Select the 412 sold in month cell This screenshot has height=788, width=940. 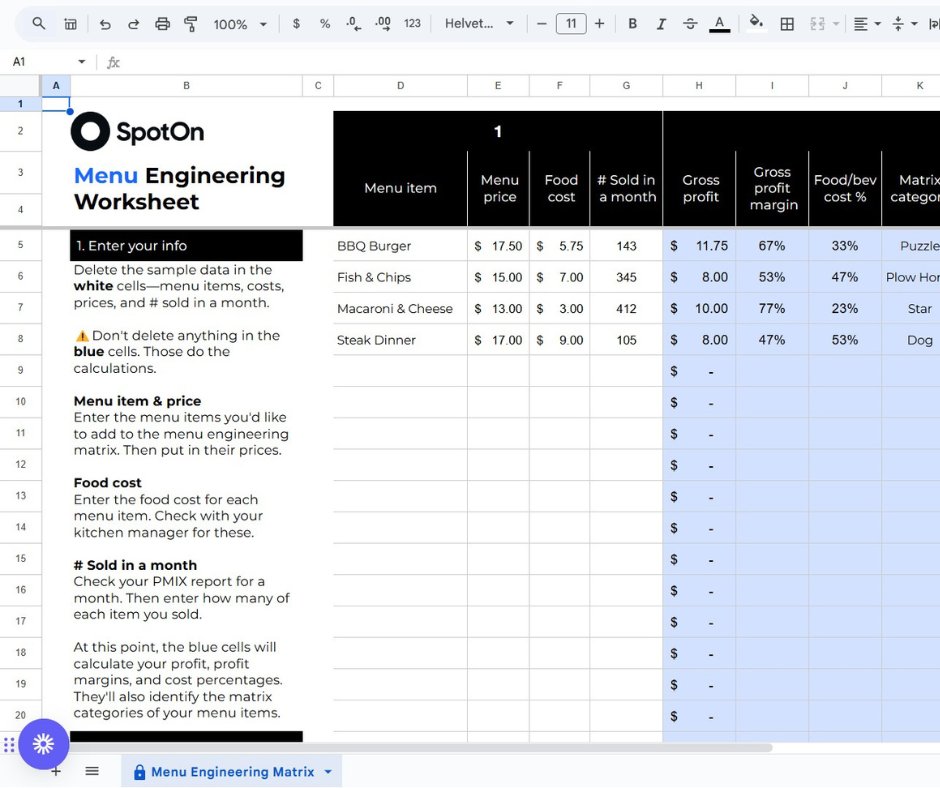[x=626, y=308]
